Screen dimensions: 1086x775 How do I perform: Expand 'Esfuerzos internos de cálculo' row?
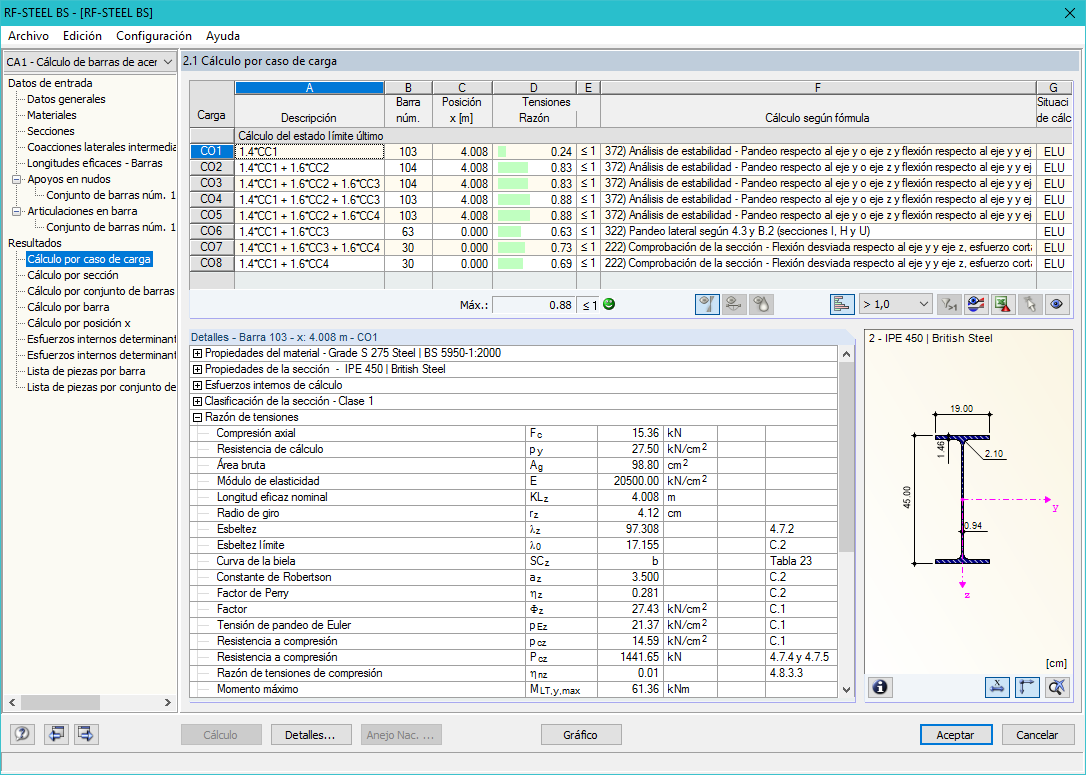[x=197, y=385]
